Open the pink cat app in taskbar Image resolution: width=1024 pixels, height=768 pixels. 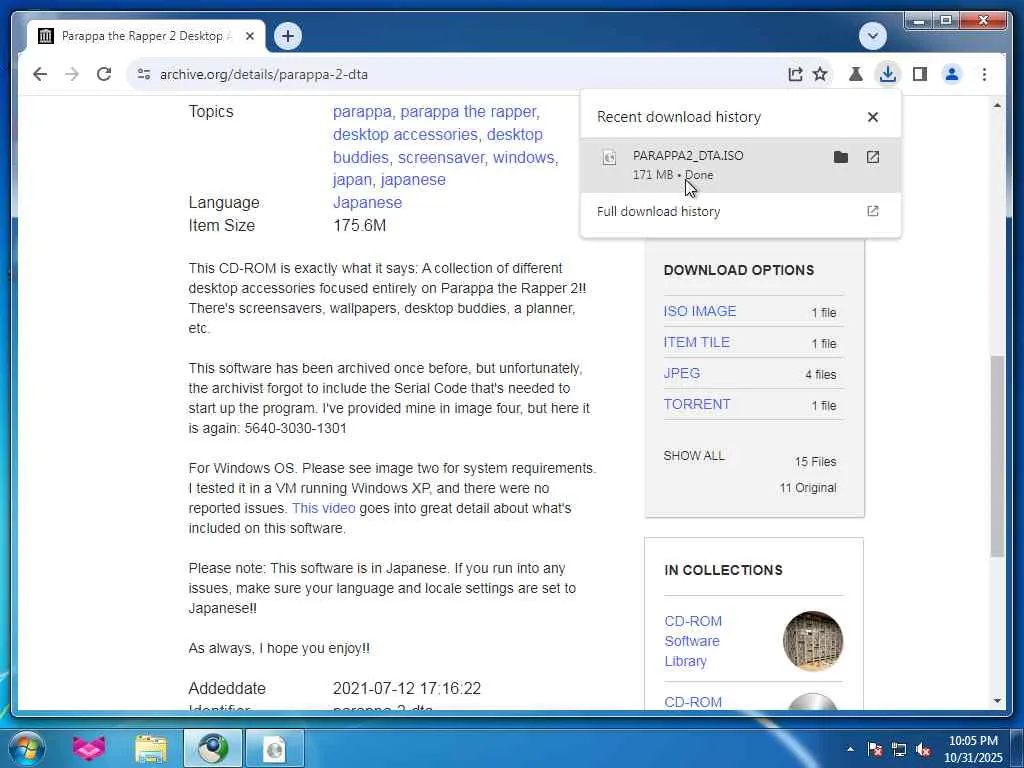click(x=89, y=748)
